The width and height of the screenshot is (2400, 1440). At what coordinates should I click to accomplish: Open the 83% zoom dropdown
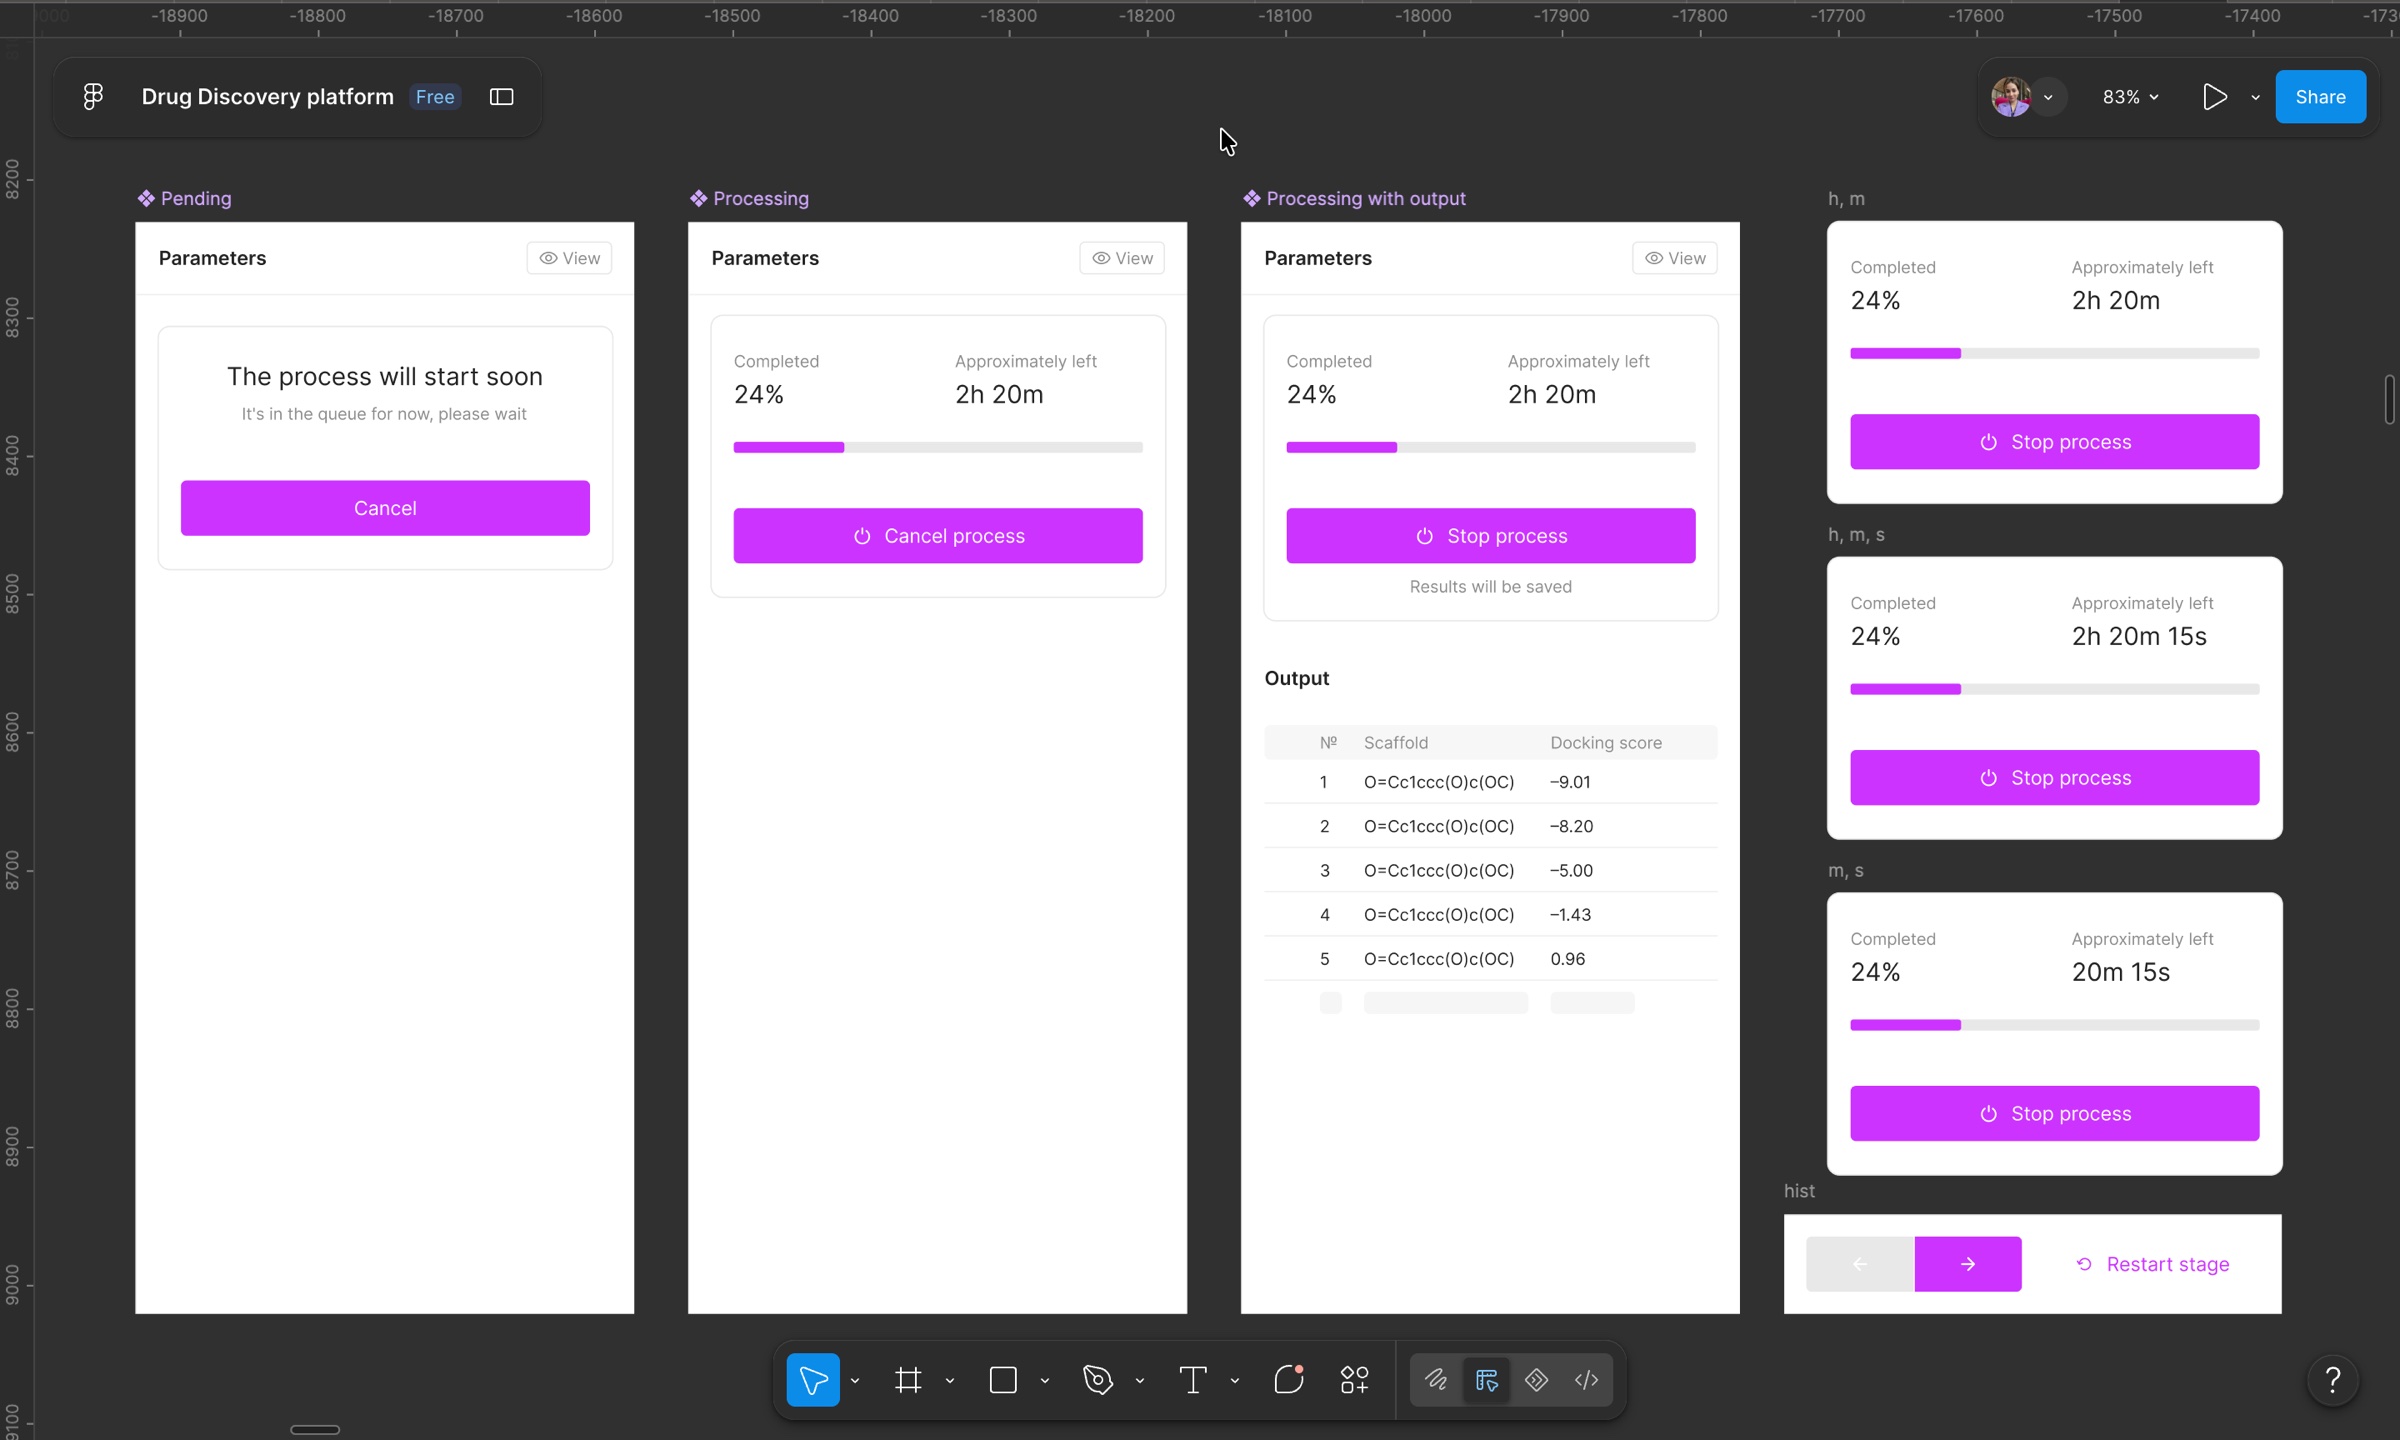[x=2130, y=97]
